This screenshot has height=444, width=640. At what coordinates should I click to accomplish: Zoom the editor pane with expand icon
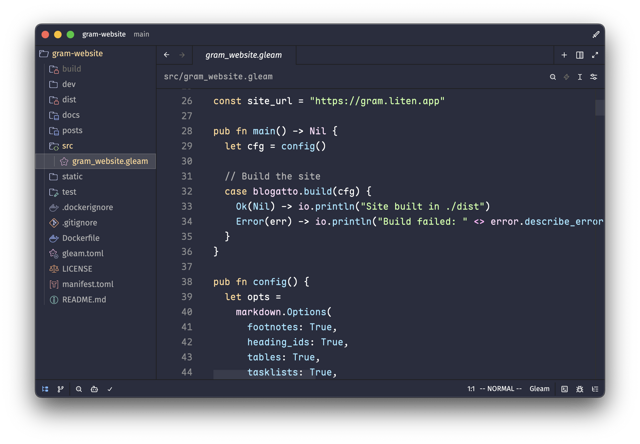point(595,55)
